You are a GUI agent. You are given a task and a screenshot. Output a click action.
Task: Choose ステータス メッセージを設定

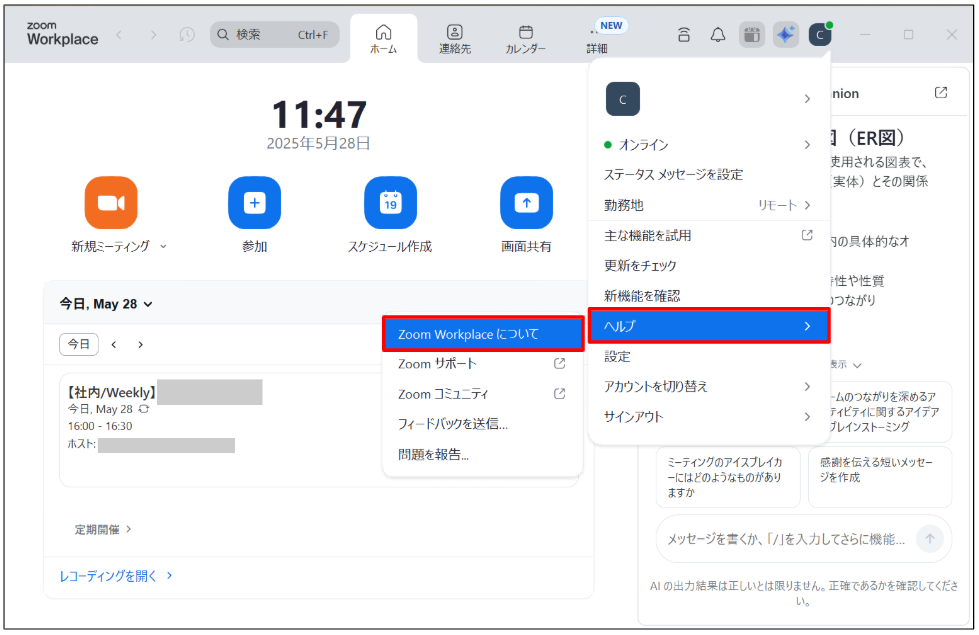(x=709, y=175)
